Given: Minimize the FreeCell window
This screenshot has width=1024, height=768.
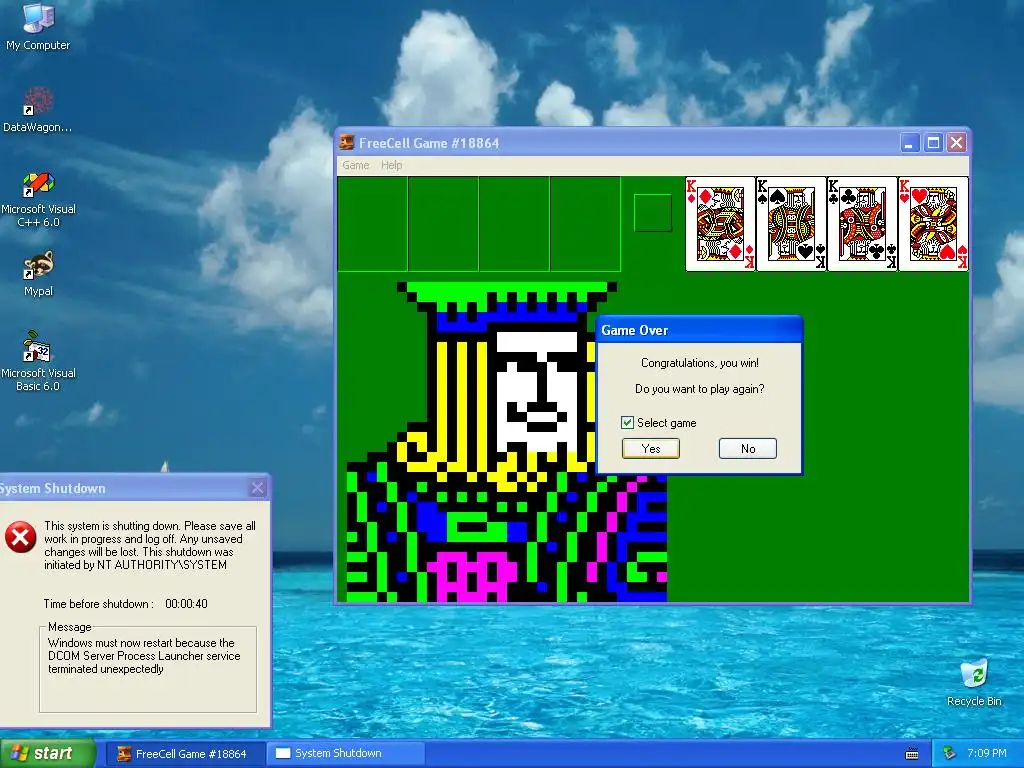Looking at the screenshot, I should coord(909,142).
